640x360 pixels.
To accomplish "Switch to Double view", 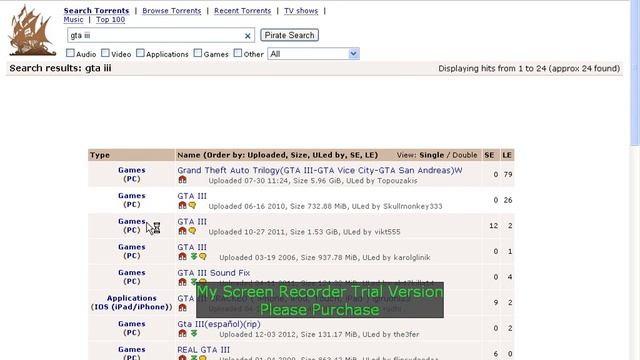I will point(464,155).
